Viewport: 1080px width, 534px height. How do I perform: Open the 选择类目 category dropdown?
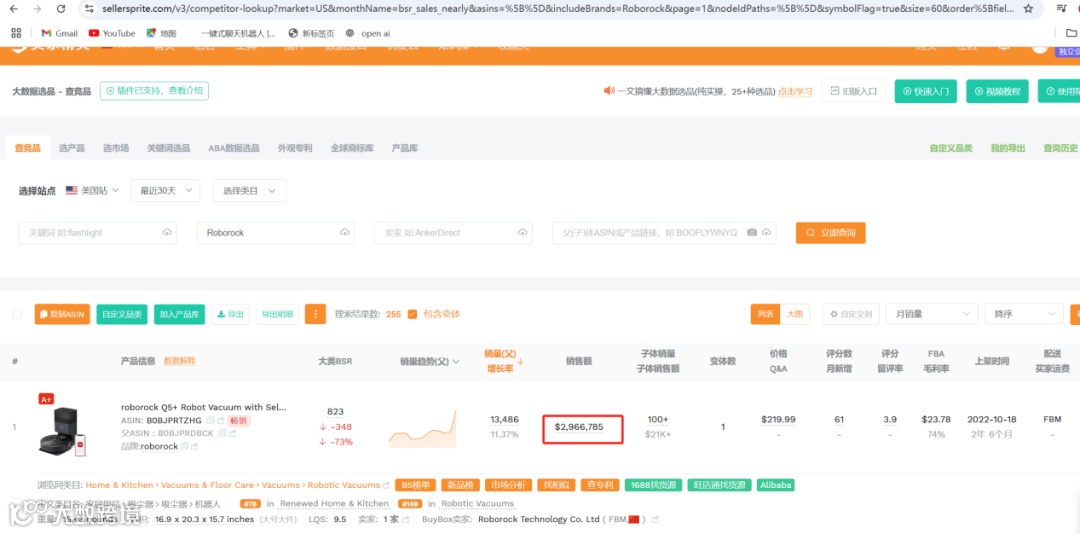249,191
